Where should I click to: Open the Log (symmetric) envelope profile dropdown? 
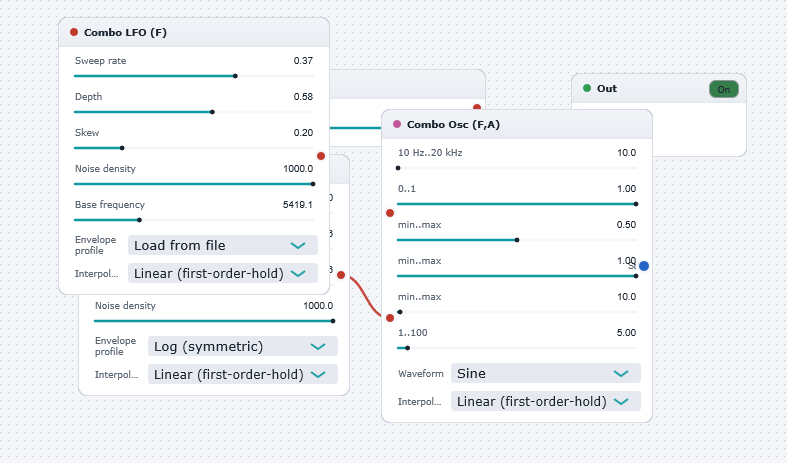[x=243, y=346]
